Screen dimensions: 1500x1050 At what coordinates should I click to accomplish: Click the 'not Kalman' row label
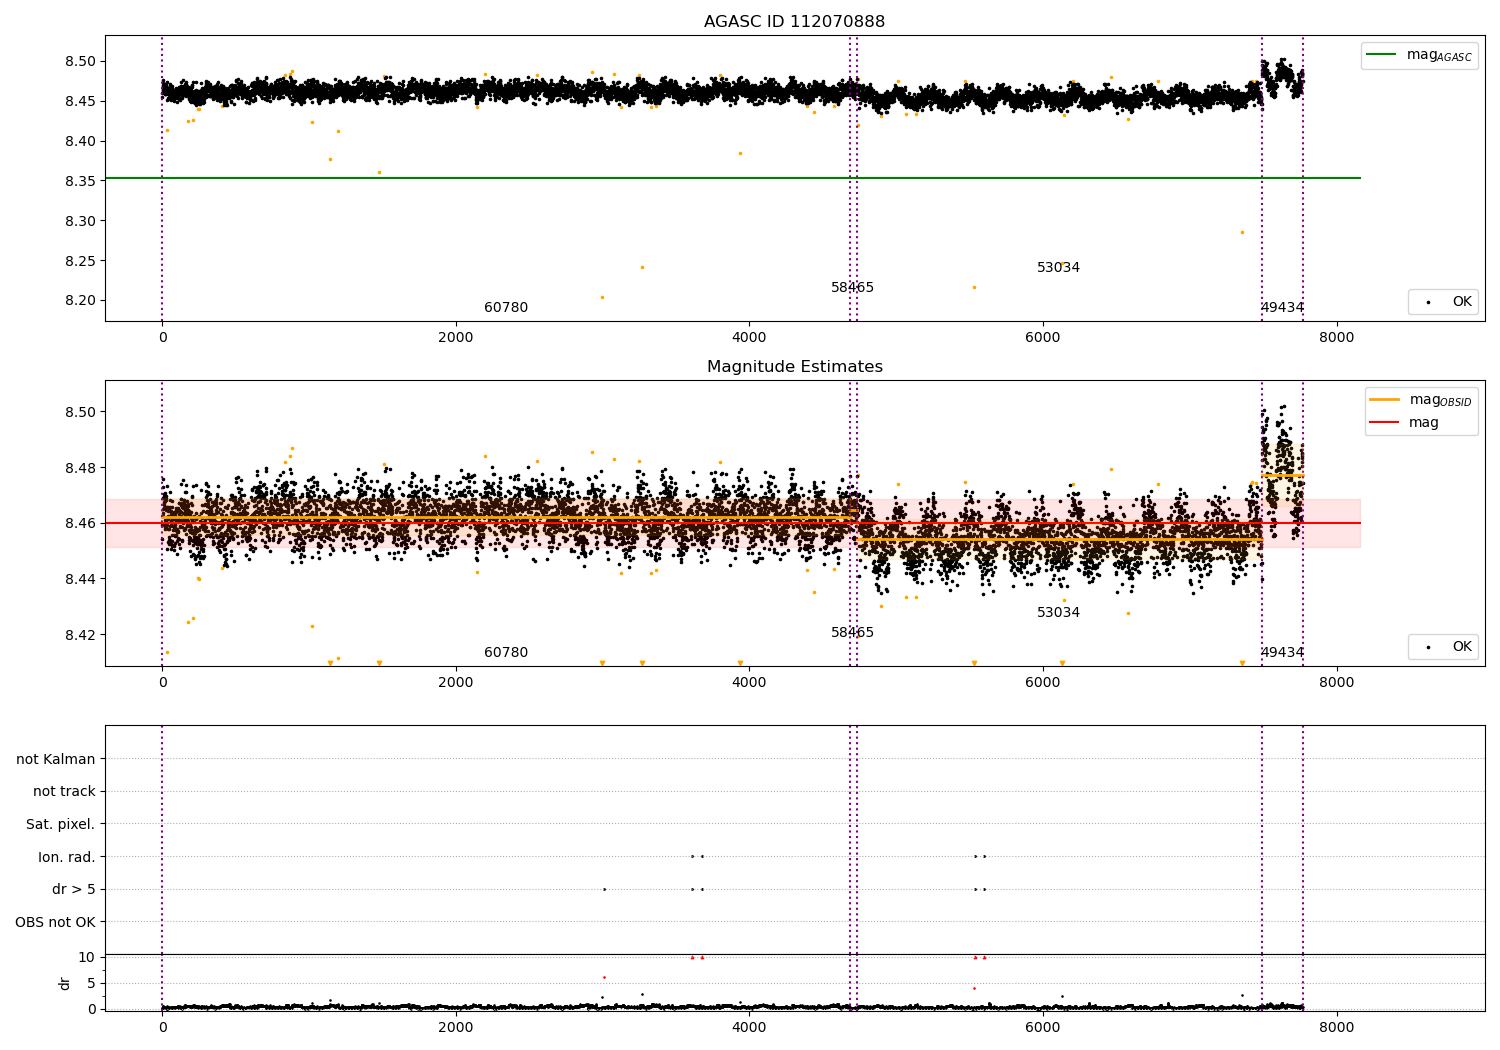[56, 759]
